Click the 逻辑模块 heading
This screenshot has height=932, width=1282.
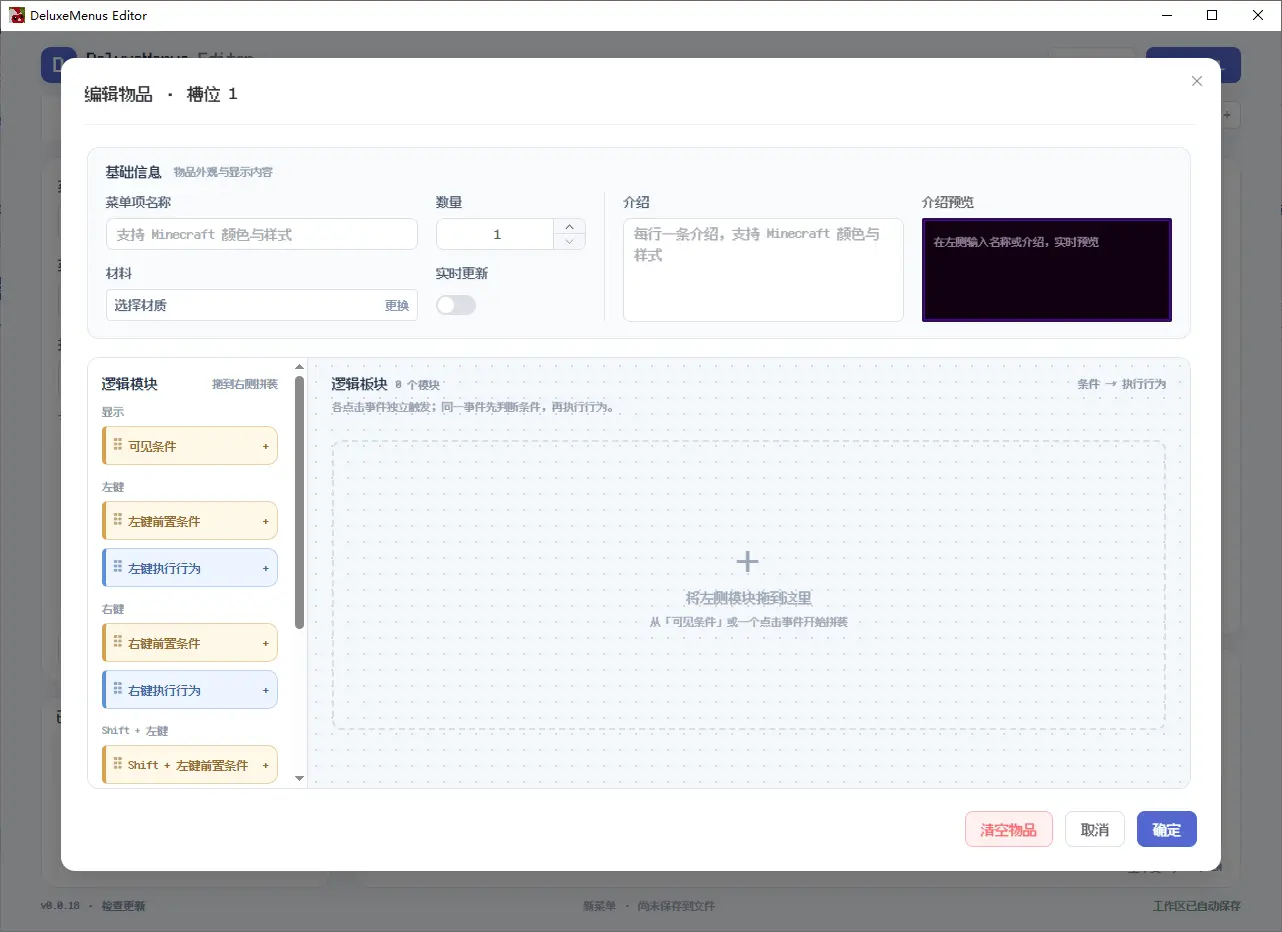click(130, 384)
